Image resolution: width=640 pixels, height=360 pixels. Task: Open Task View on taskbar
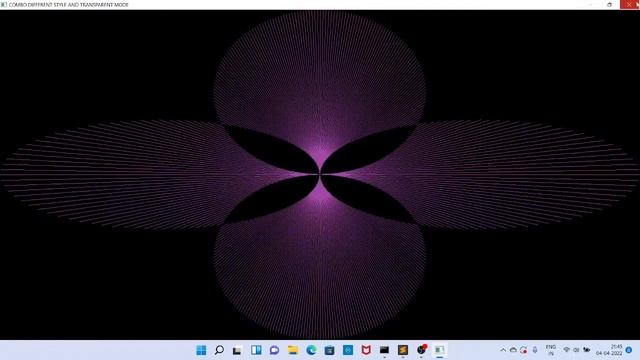click(237, 350)
